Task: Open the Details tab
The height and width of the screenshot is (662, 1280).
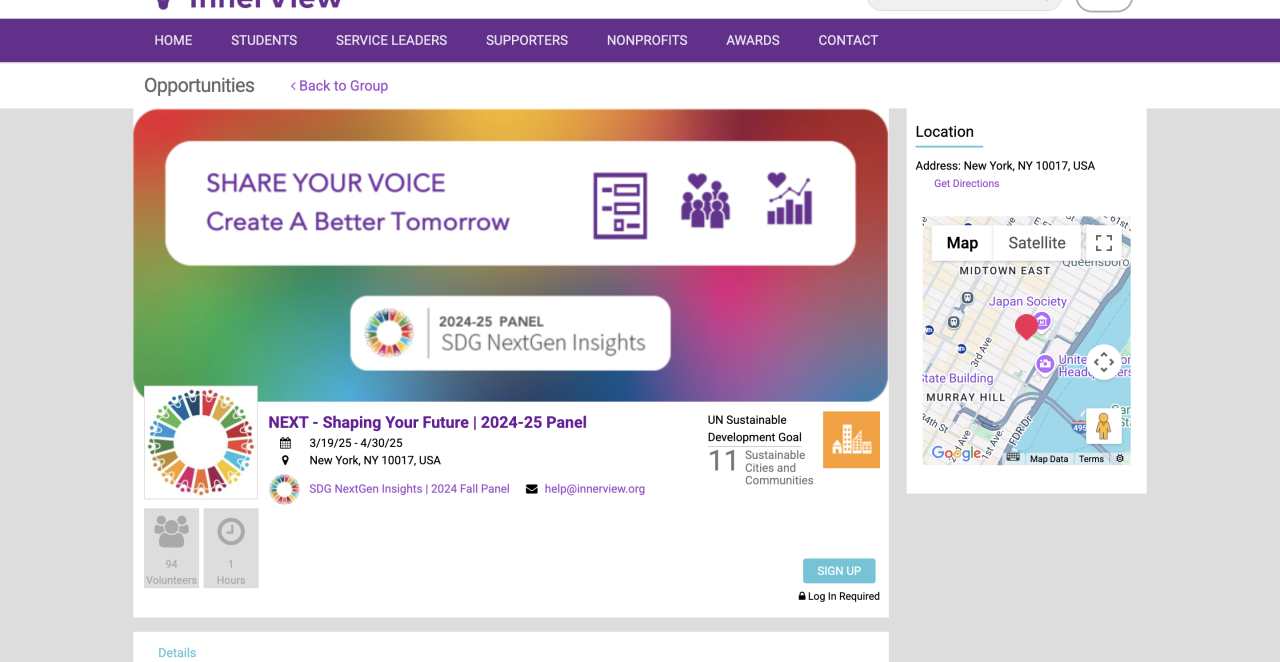Action: [x=177, y=653]
